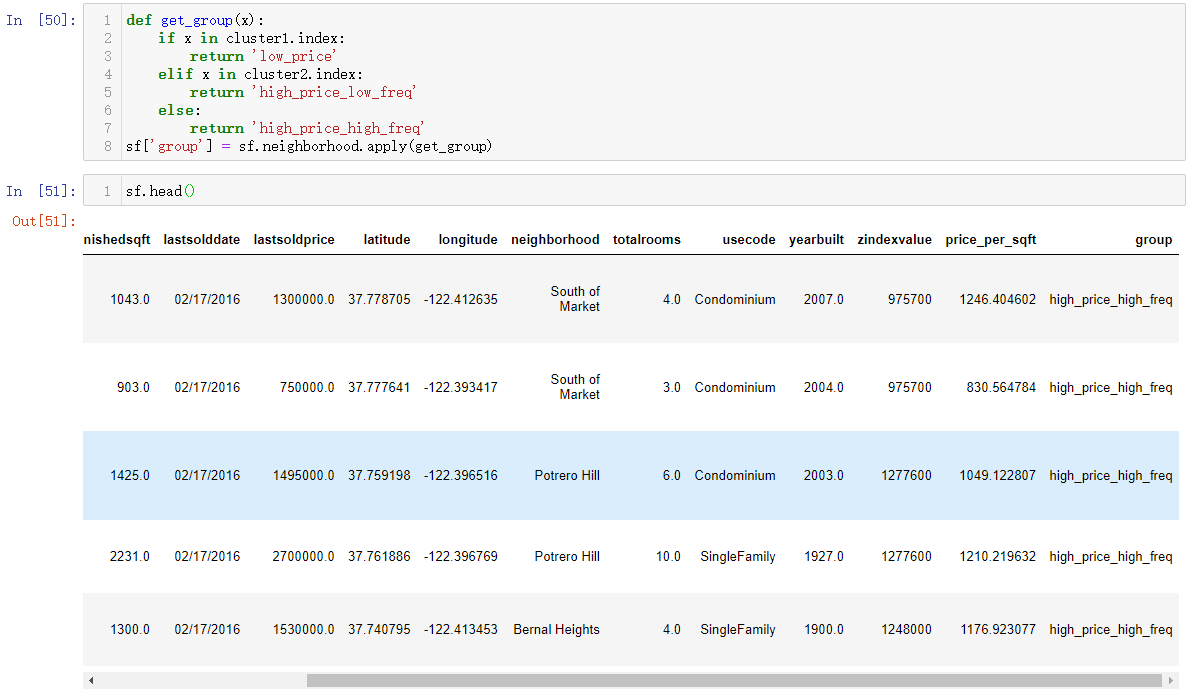Click the cell value 1300000.0
Screen dimensions: 1190x693
(303, 300)
